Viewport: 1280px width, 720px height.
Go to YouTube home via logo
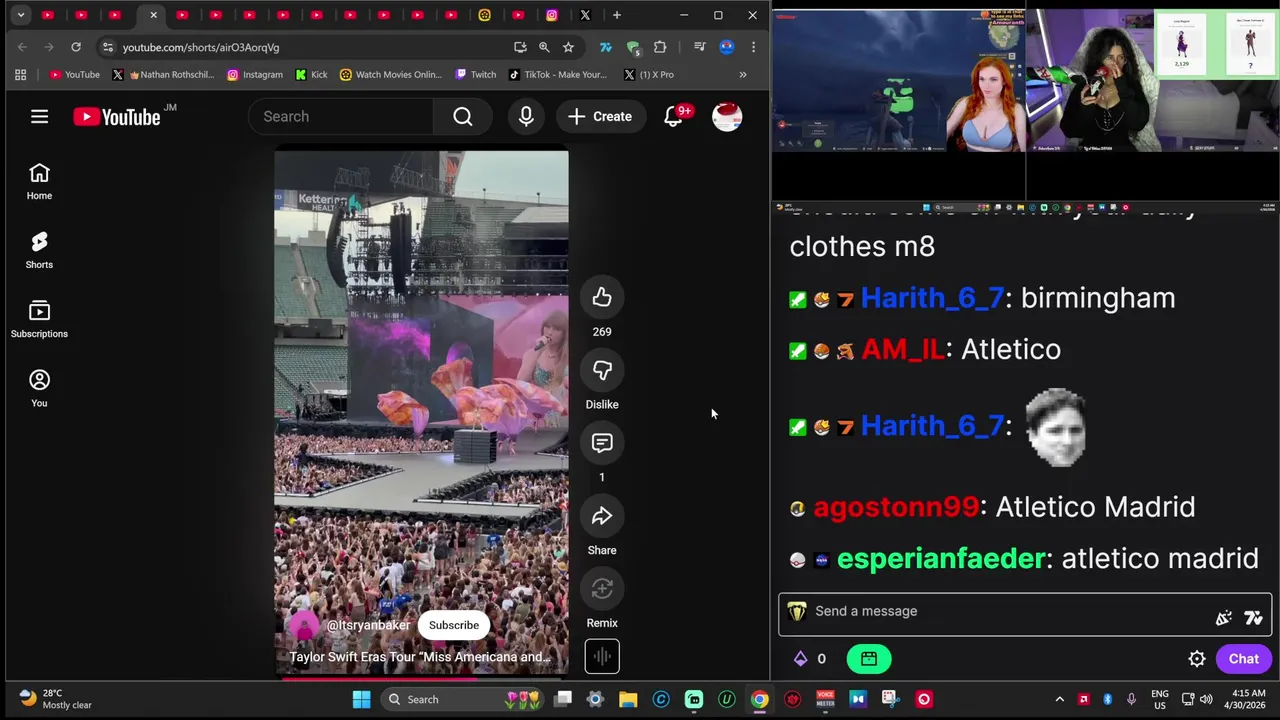coord(117,117)
